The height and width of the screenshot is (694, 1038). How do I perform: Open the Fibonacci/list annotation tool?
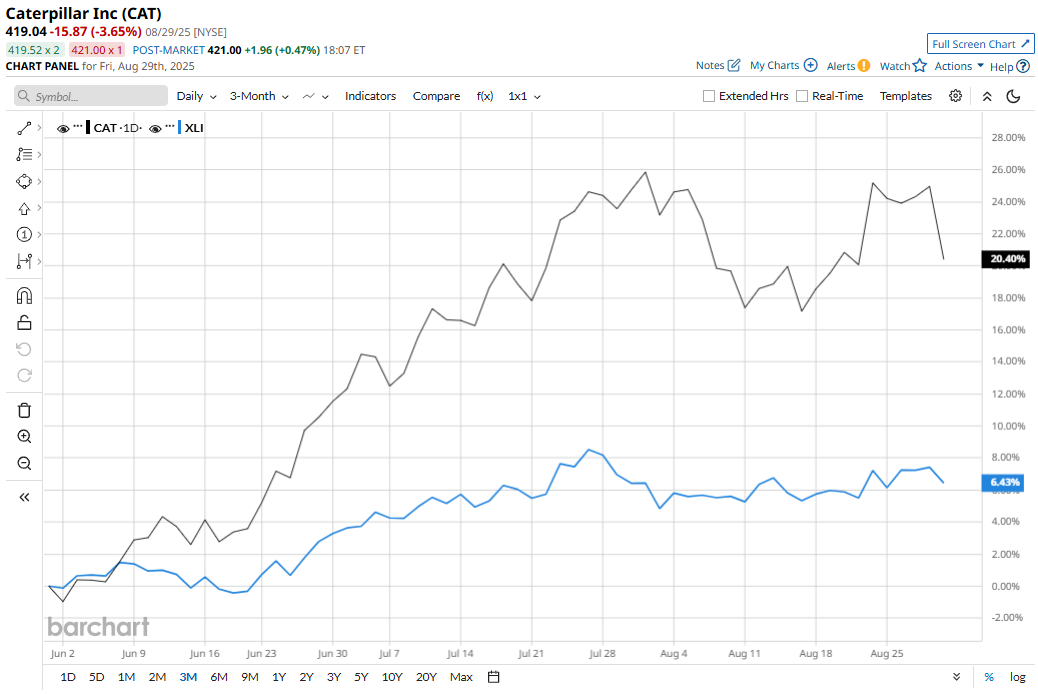pos(24,154)
